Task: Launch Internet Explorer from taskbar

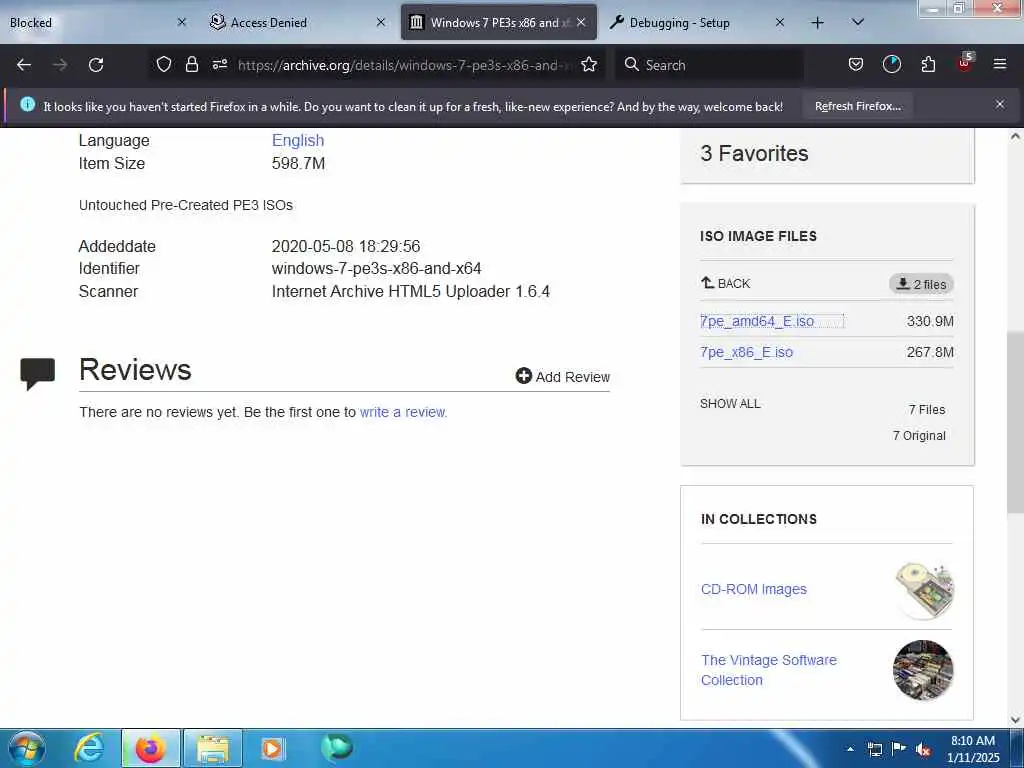Action: pos(89,748)
